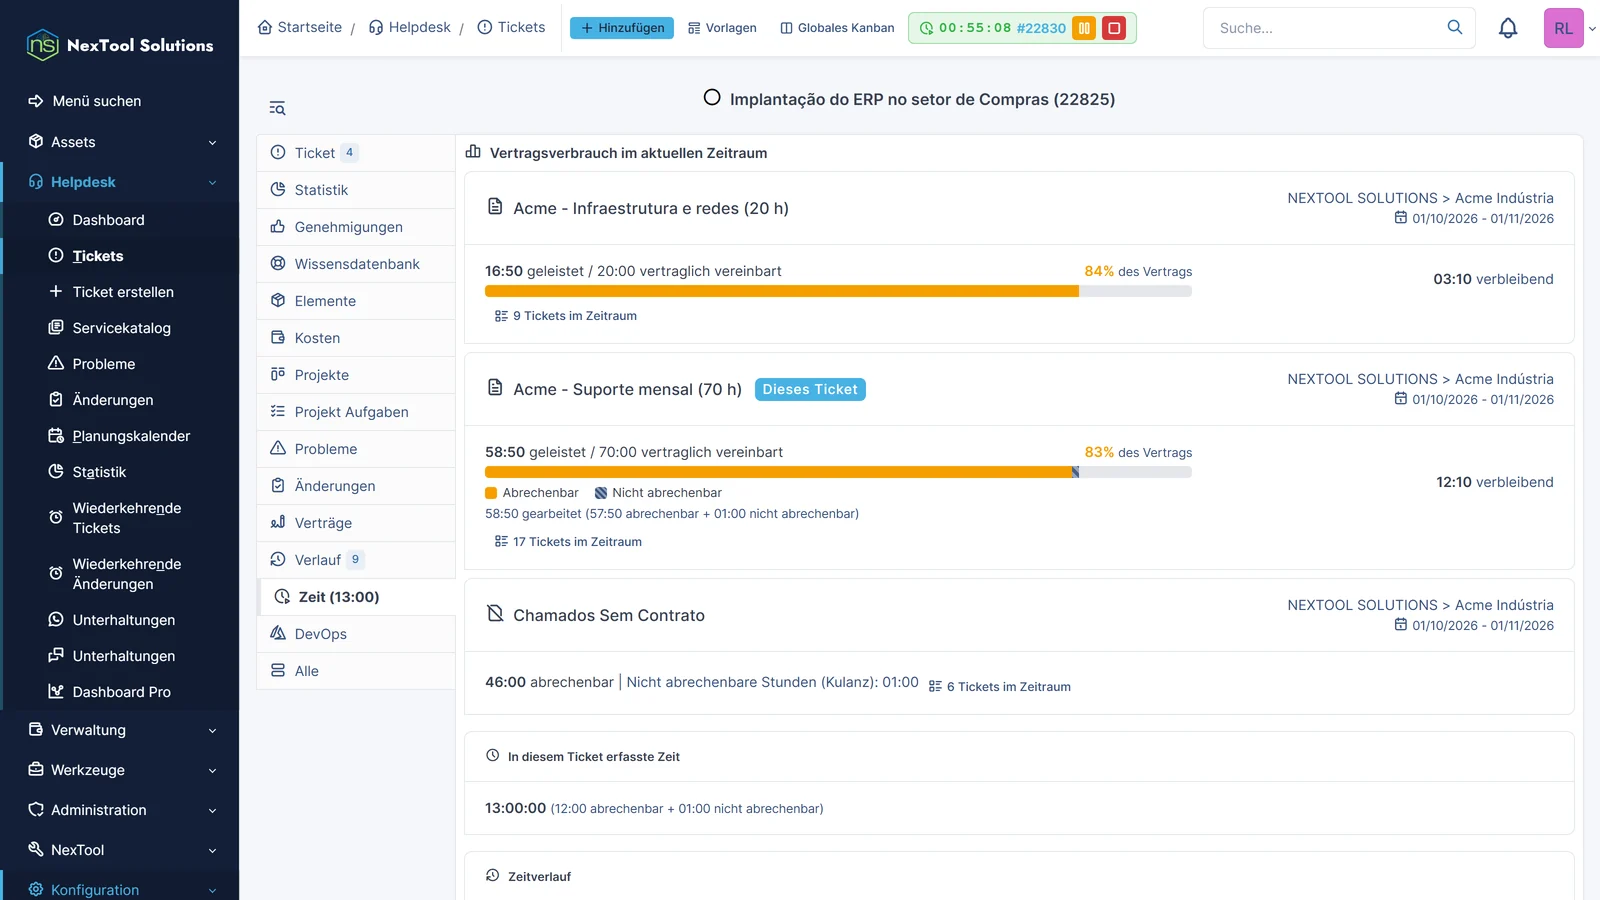Click the Infraestrutura 84% progress bar
1600x900 pixels.
coord(838,291)
